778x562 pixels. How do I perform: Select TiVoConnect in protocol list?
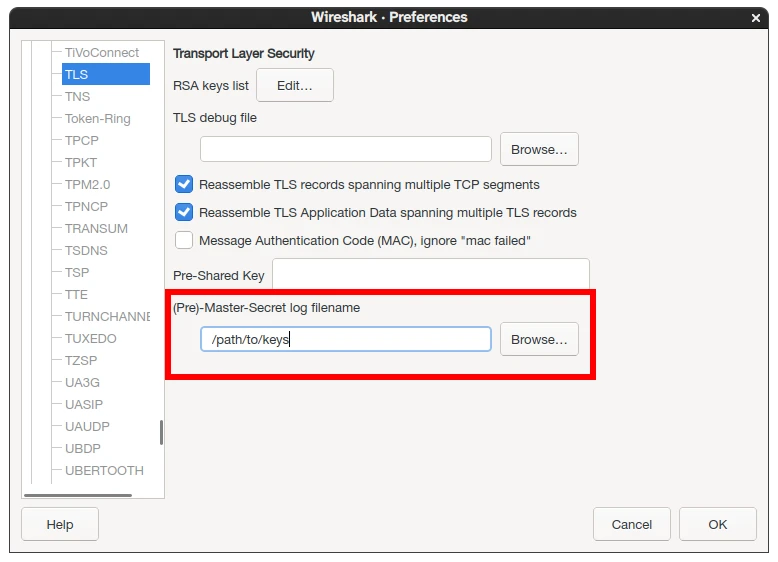tap(102, 52)
